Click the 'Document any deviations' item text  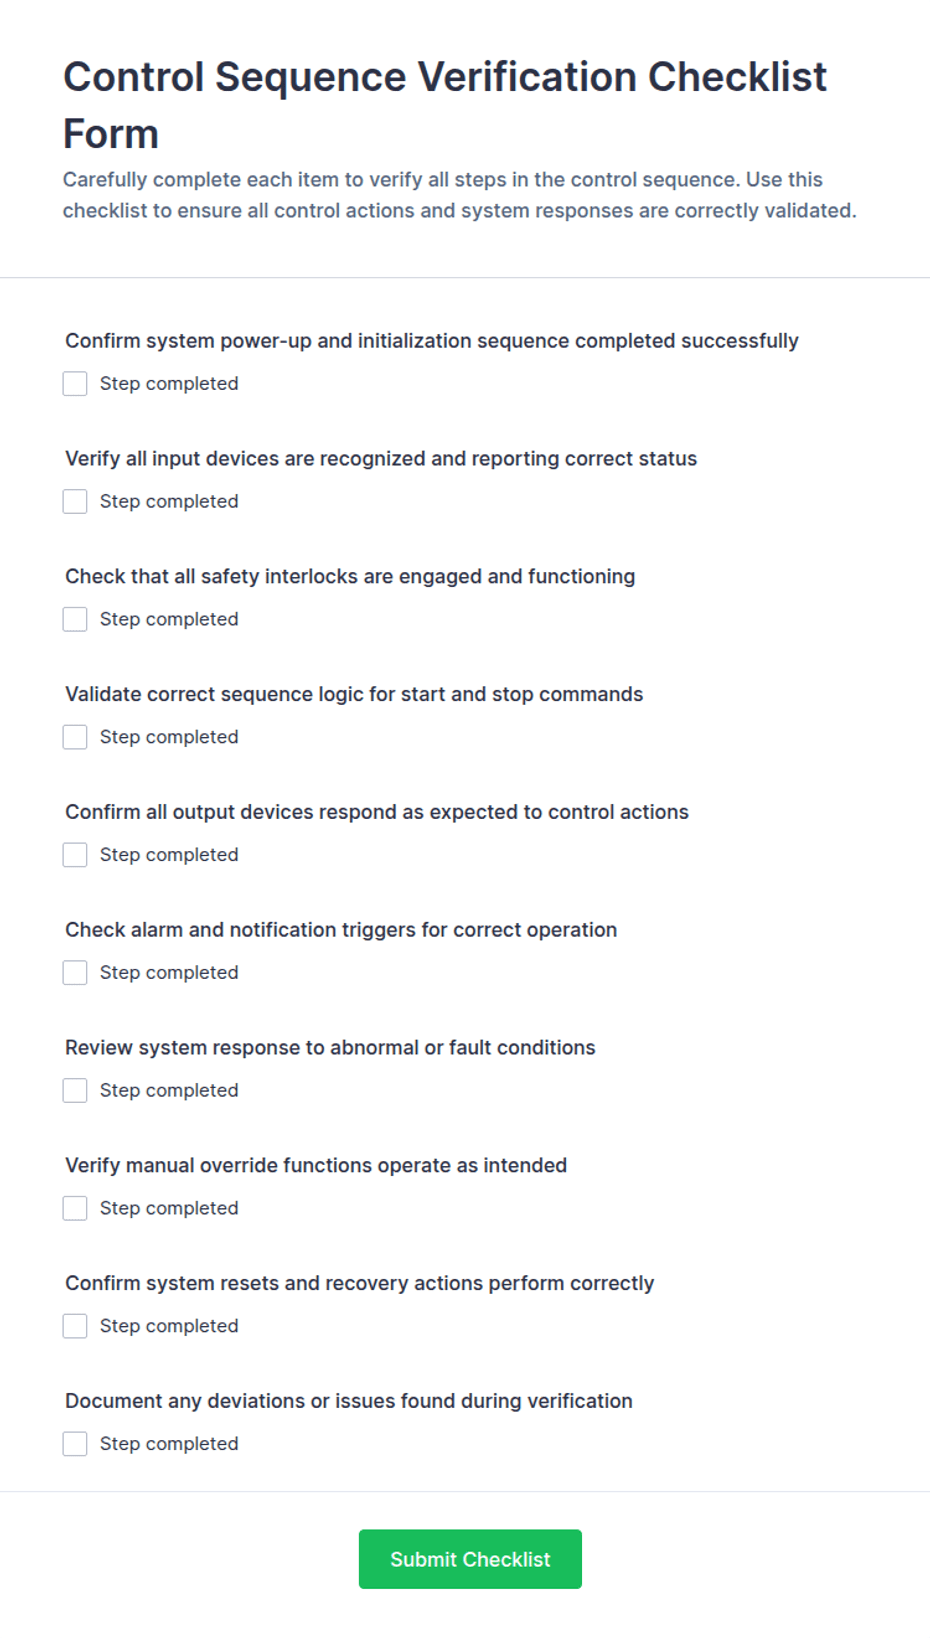coord(349,1401)
